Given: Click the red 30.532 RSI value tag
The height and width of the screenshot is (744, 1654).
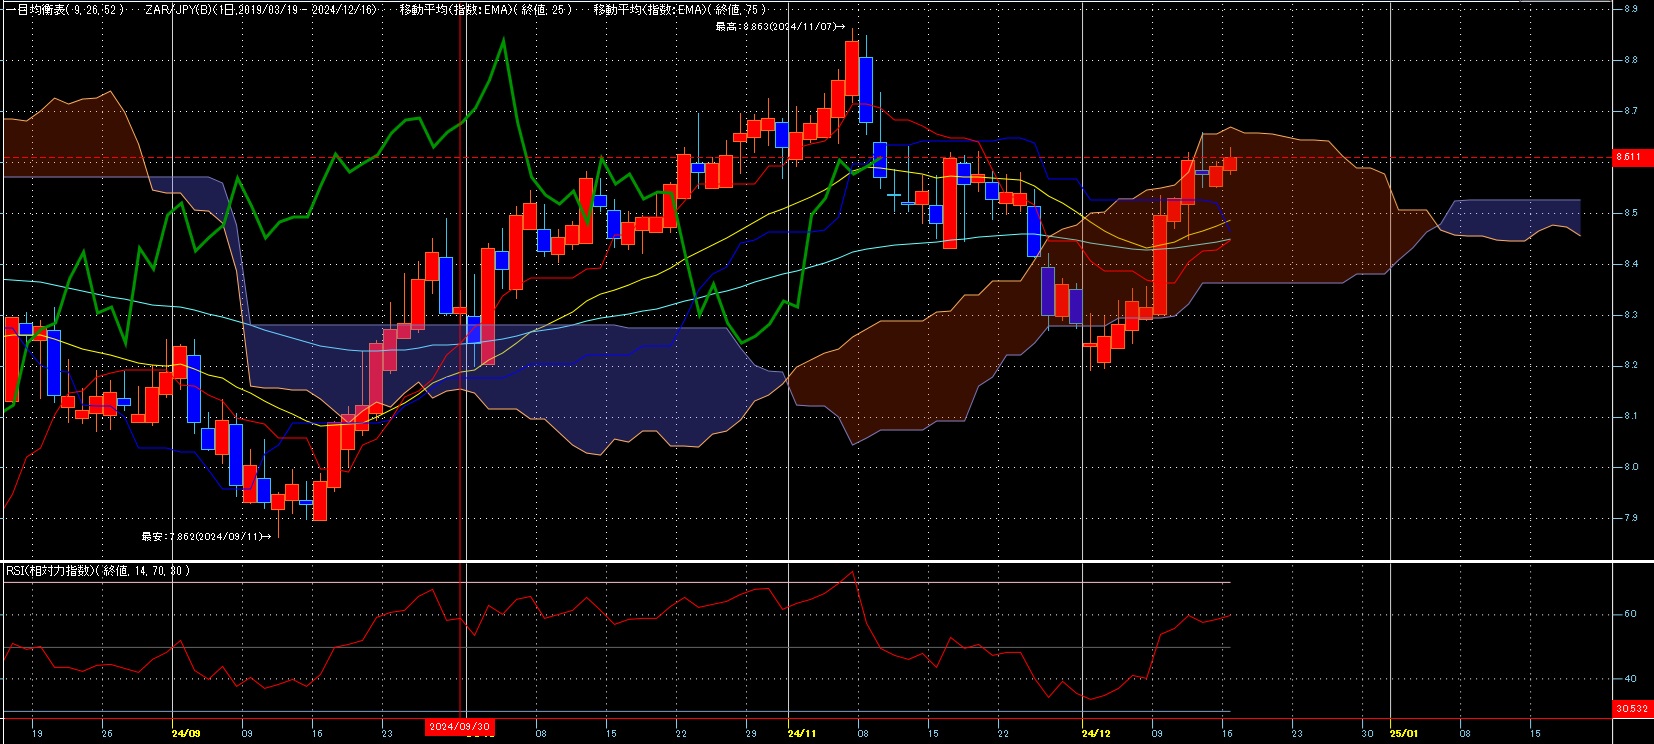Looking at the screenshot, I should point(1633,709).
